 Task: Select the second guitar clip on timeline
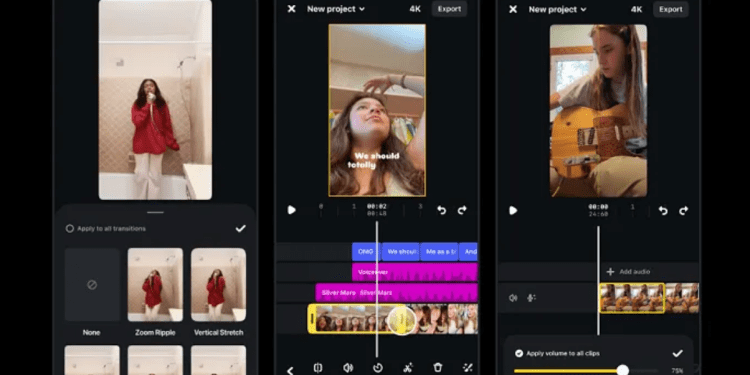click(683, 298)
